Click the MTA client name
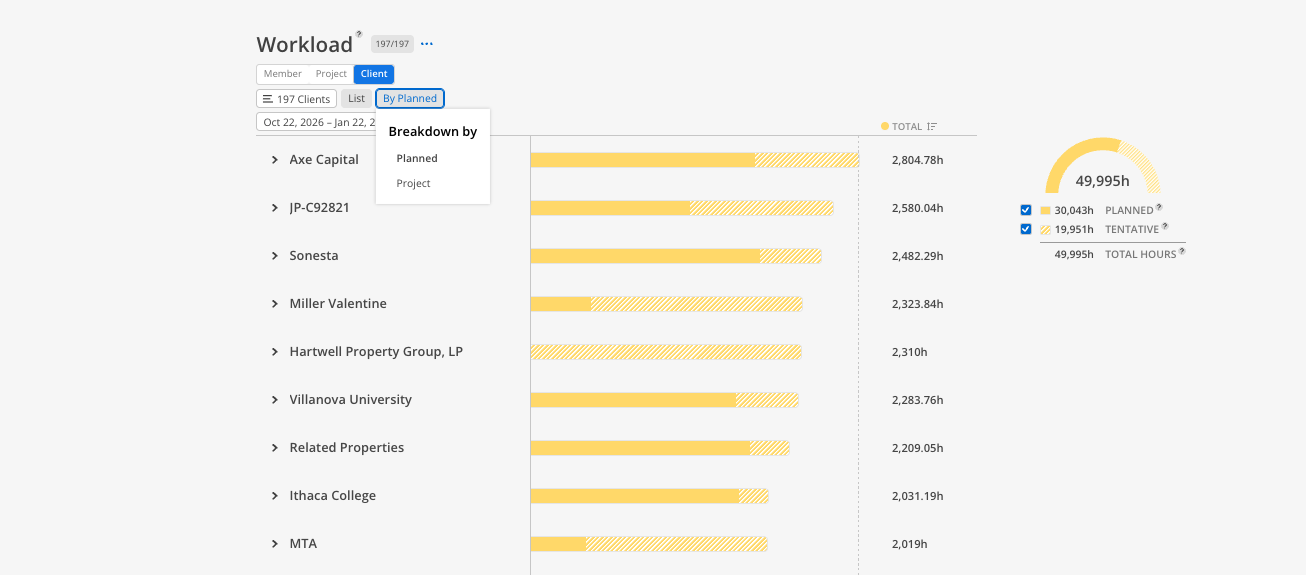The image size is (1306, 575). coord(303,544)
